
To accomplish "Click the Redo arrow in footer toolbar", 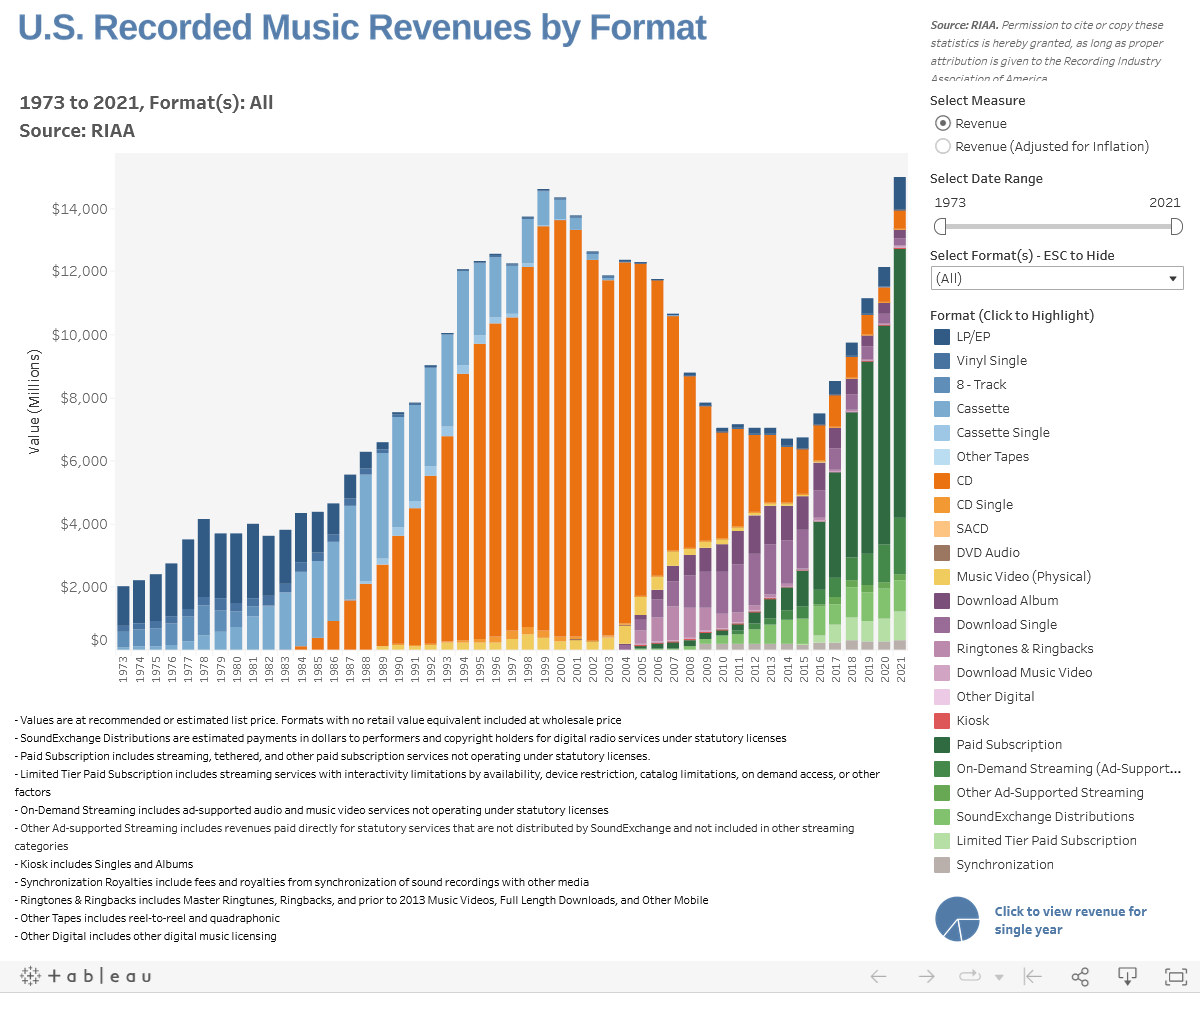I will point(927,976).
